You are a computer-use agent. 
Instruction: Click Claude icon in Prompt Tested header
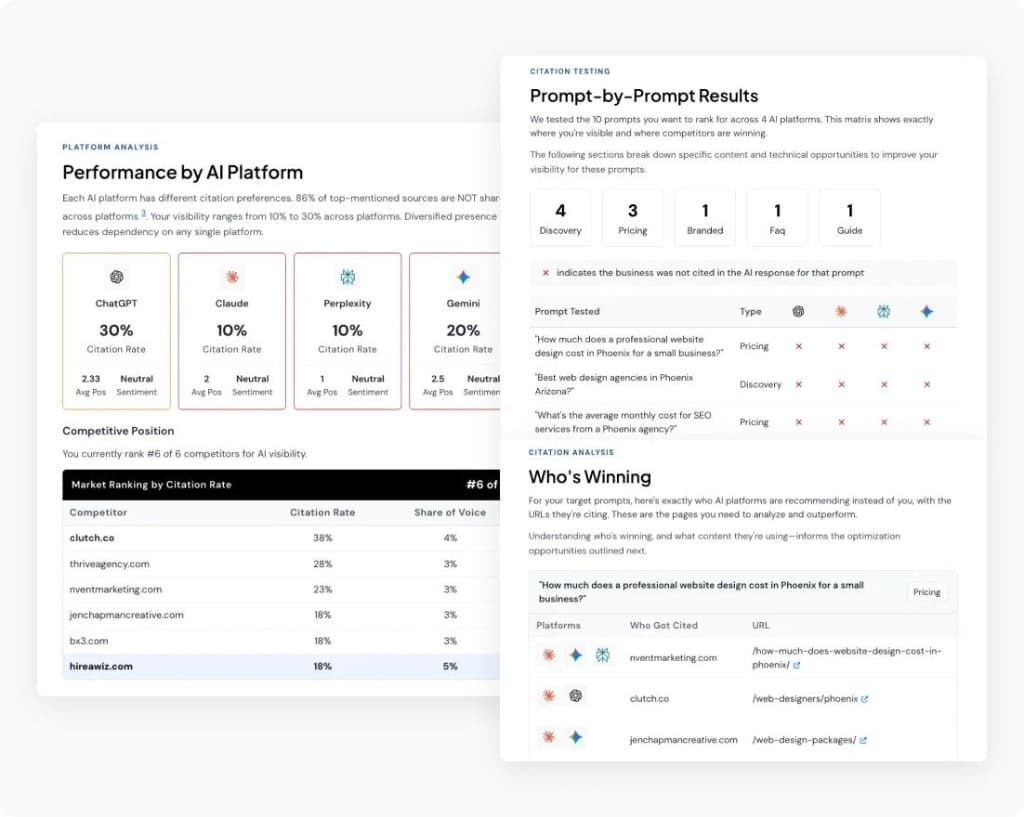(x=841, y=312)
